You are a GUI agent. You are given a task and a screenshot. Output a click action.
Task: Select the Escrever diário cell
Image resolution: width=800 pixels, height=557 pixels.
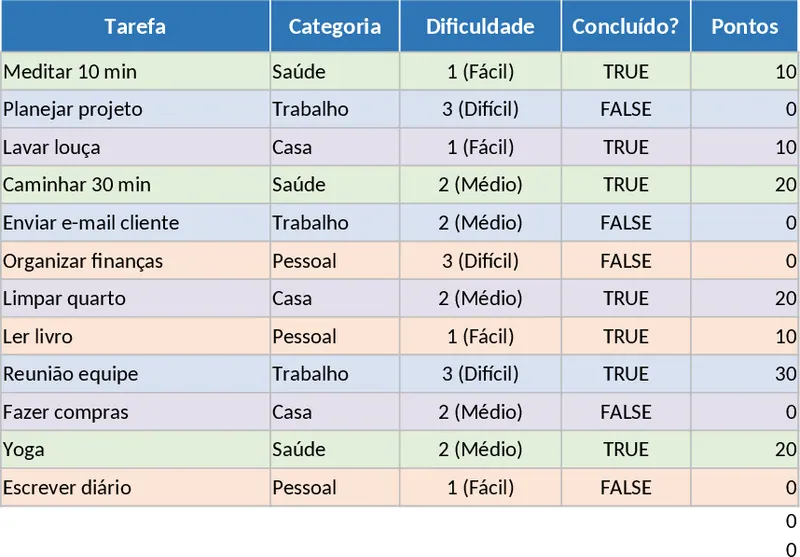(x=135, y=488)
